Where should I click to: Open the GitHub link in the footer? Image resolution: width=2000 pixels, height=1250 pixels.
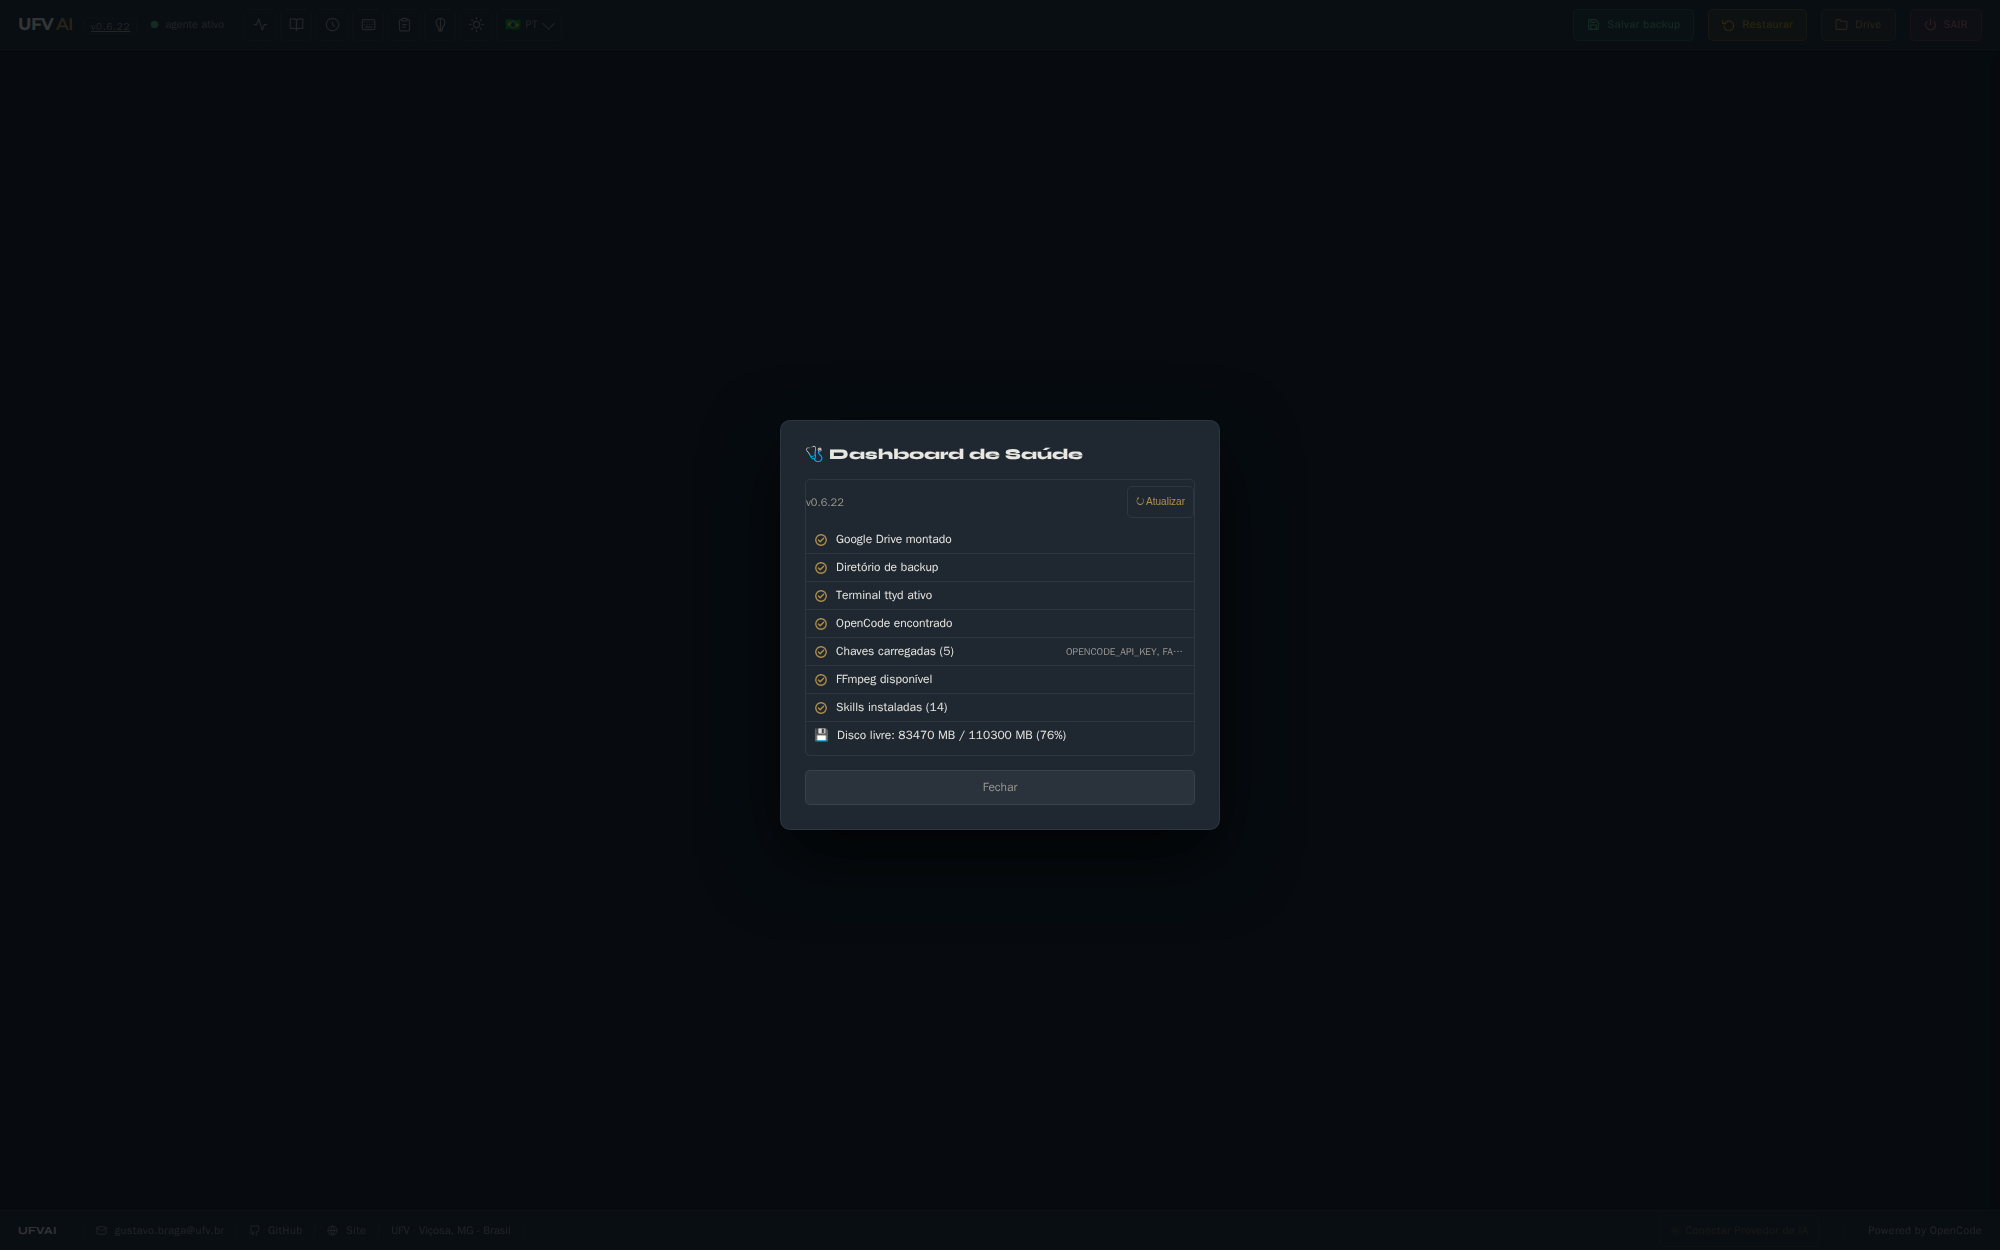pyautogui.click(x=276, y=1231)
